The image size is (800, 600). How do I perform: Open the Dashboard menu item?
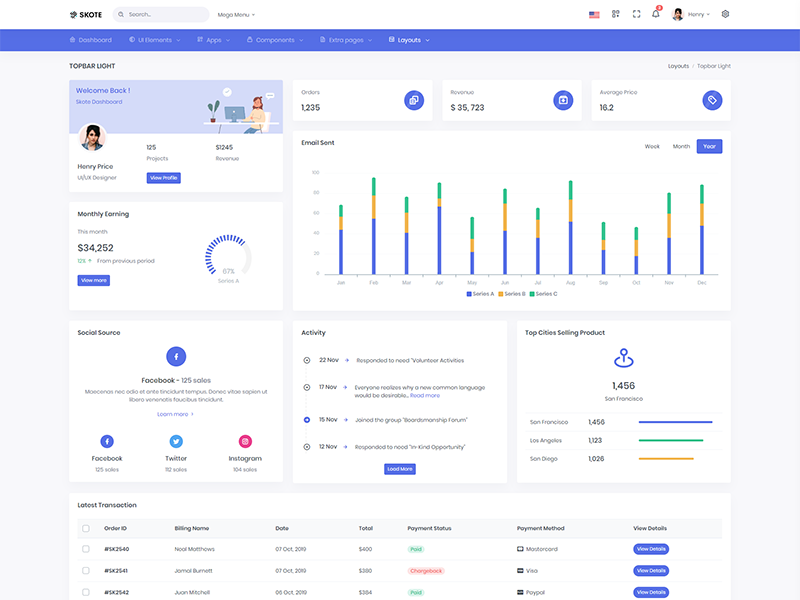91,40
